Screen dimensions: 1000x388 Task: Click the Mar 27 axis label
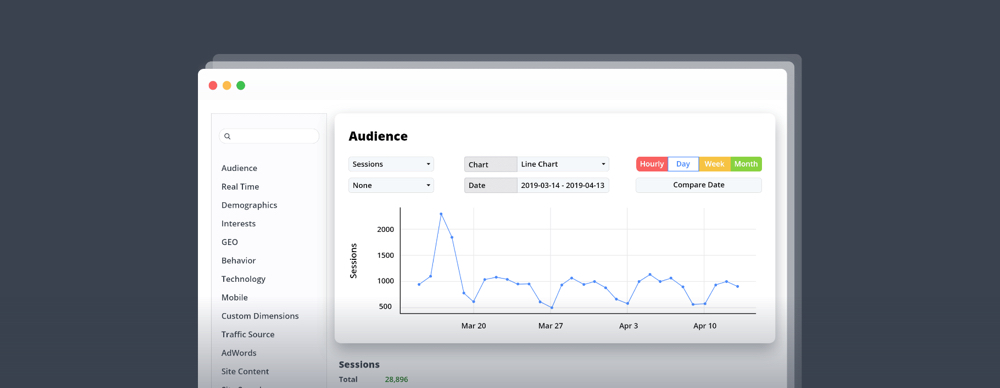click(x=551, y=326)
